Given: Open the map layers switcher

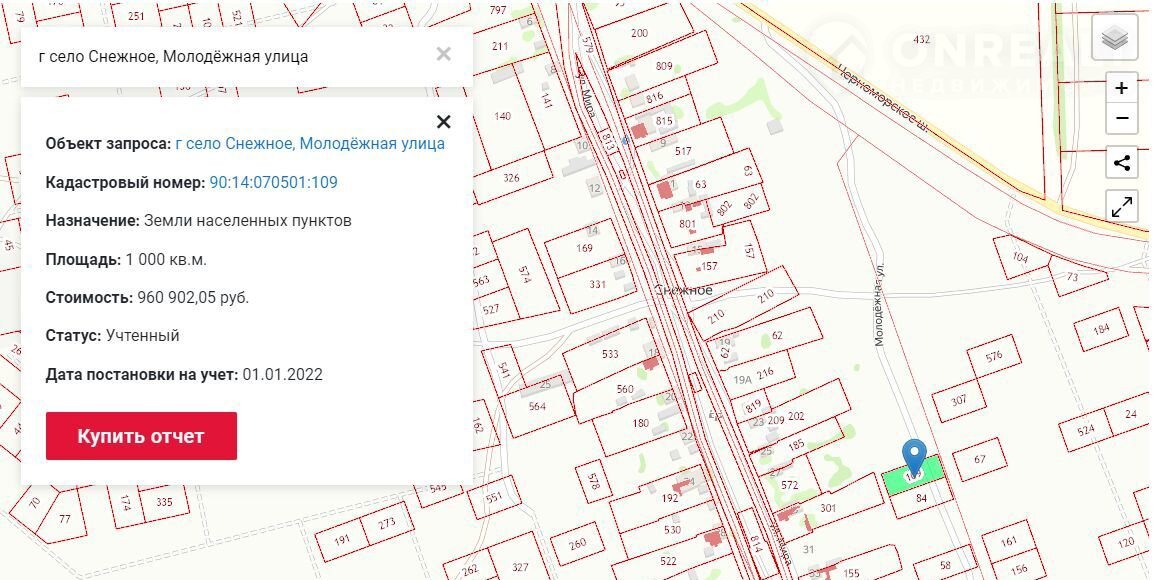Looking at the screenshot, I should tap(1114, 39).
